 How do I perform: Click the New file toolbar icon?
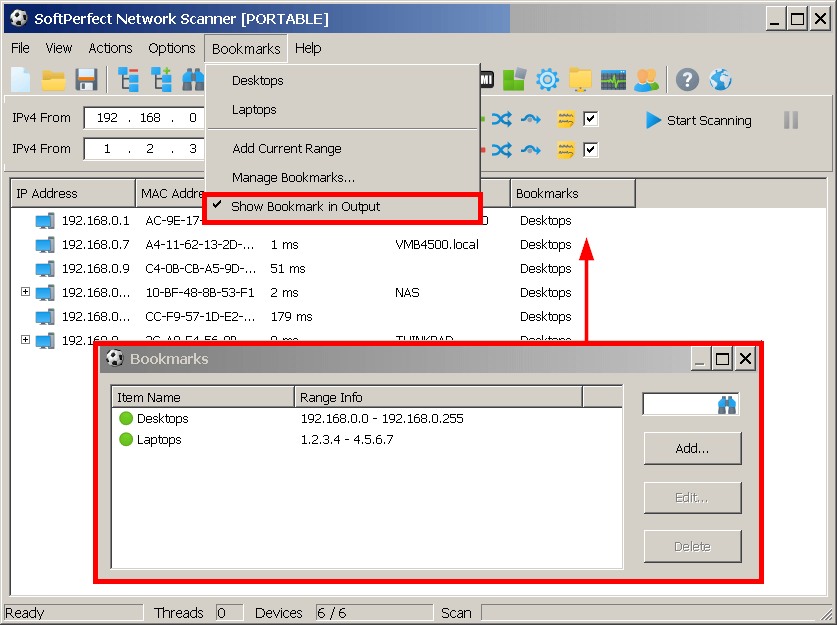click(x=20, y=80)
